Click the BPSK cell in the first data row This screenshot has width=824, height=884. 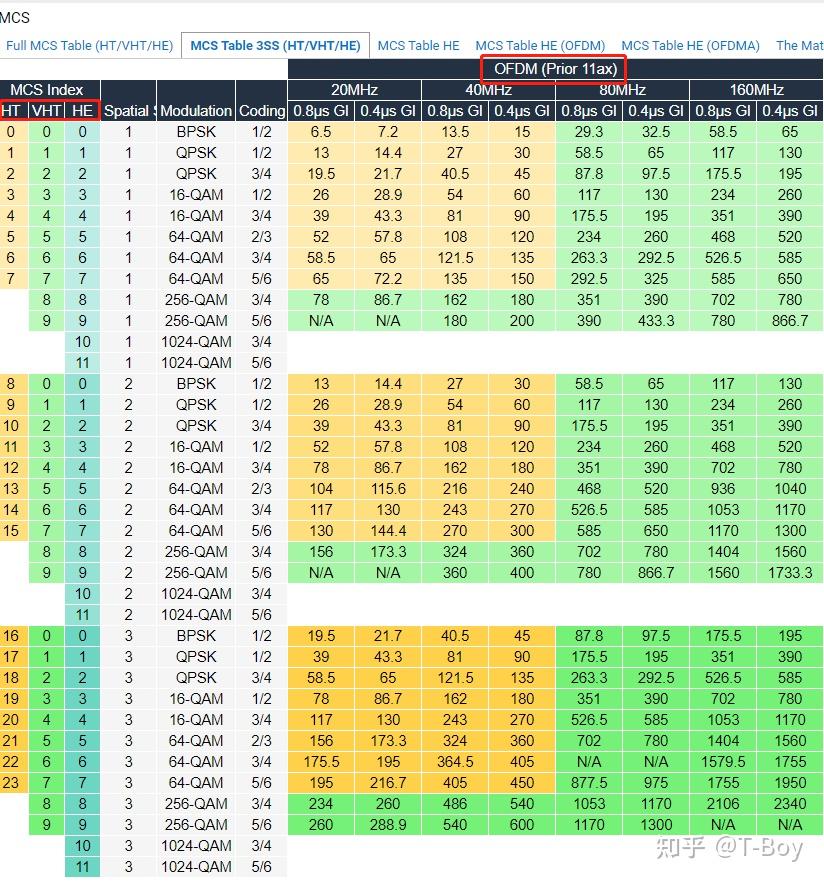196,132
